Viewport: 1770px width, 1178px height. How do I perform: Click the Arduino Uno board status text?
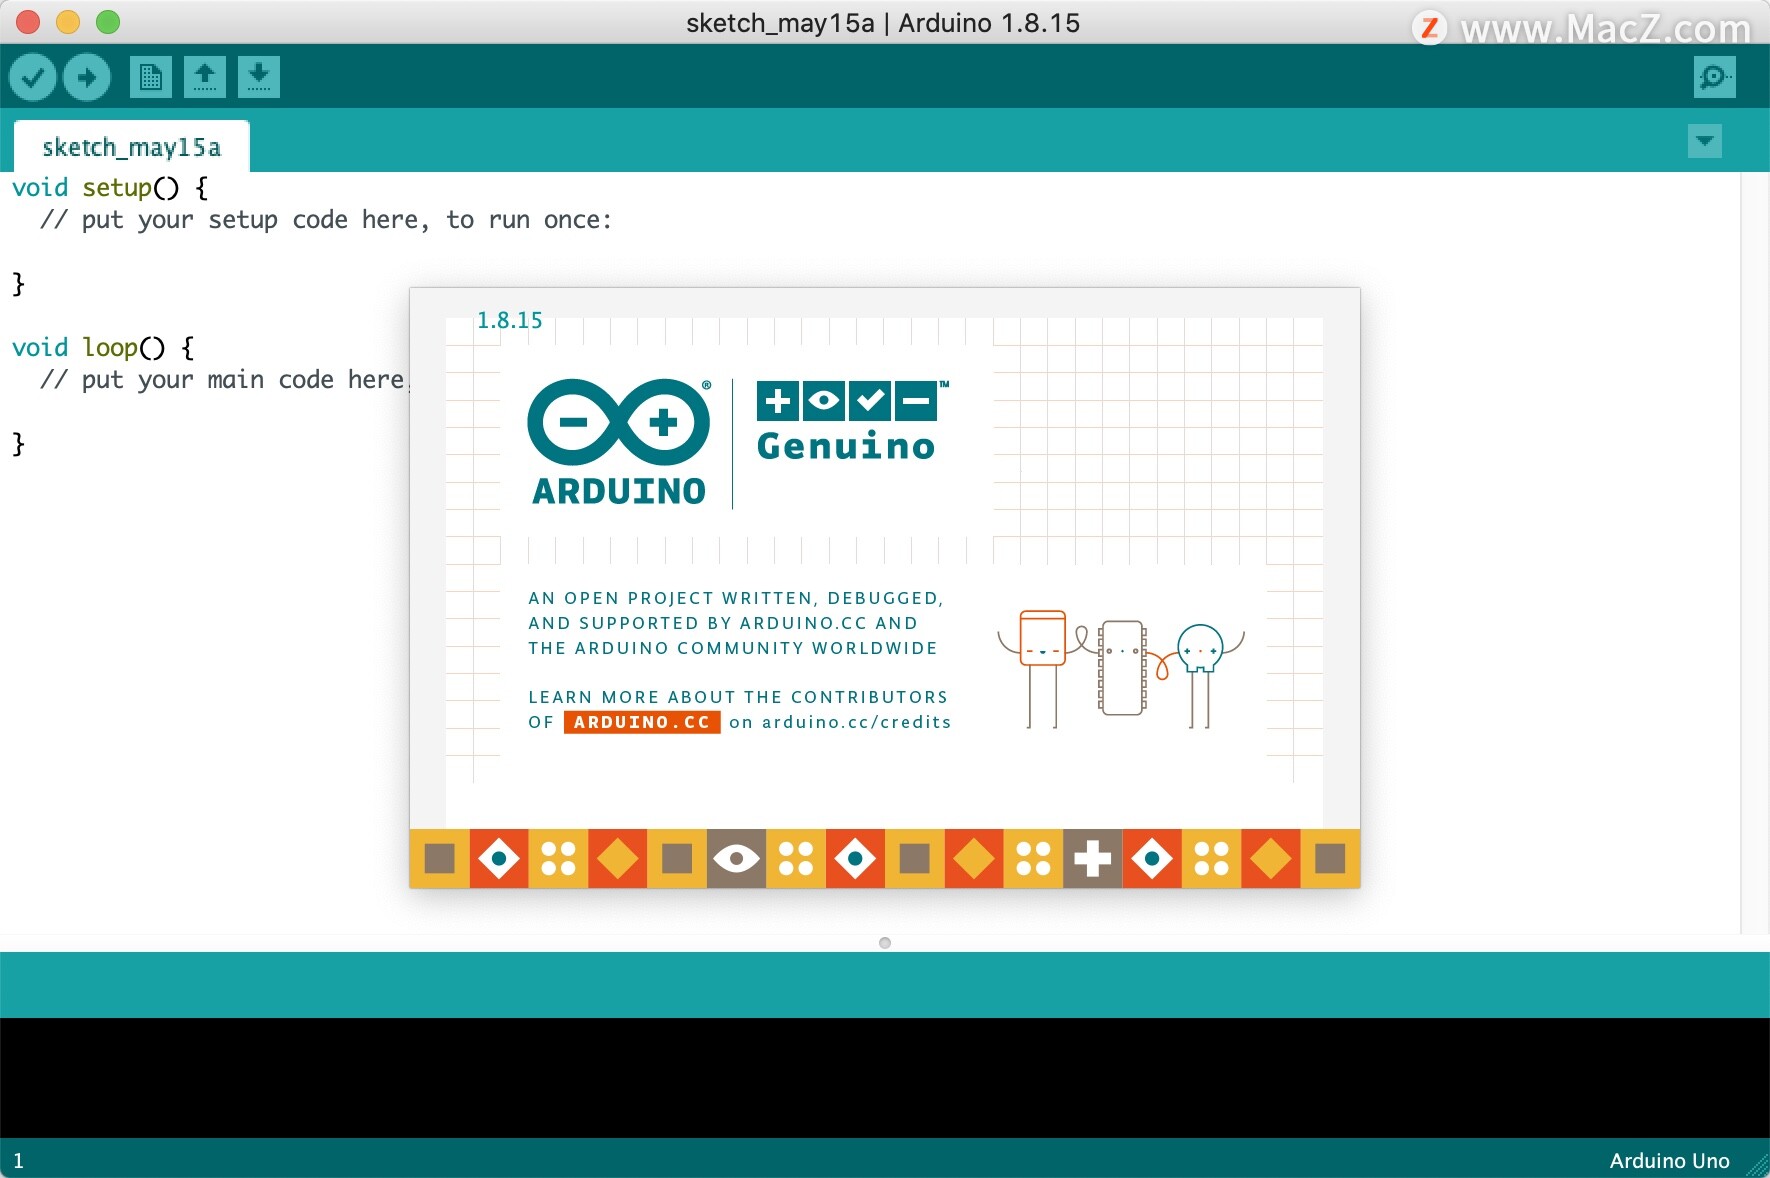tap(1669, 1161)
